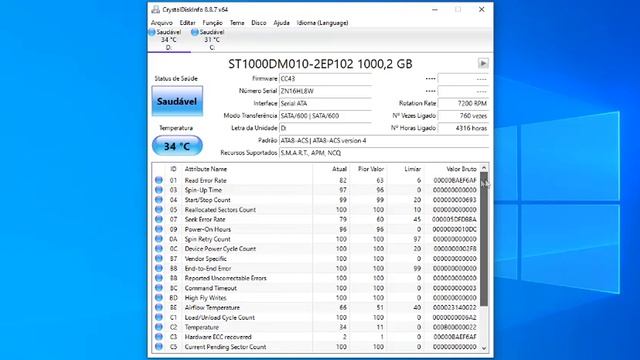
Task: Click the Pior Valor column header
Action: coord(371,169)
